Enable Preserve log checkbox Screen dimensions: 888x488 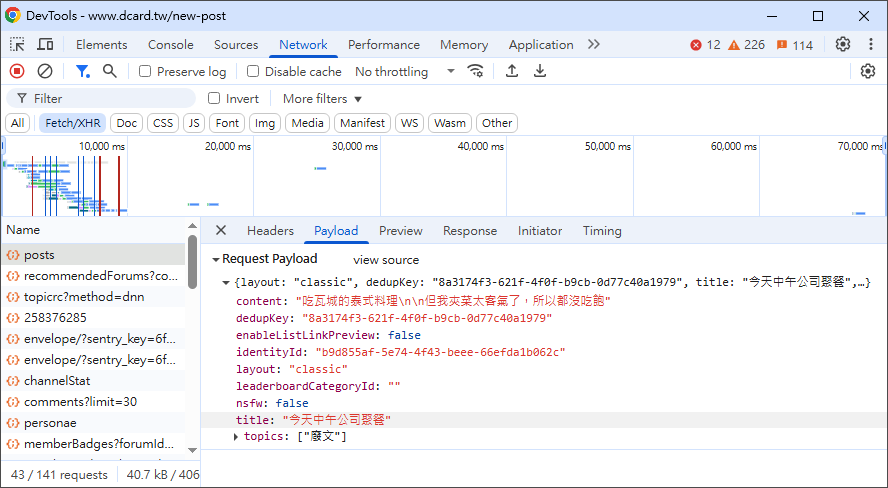(145, 72)
